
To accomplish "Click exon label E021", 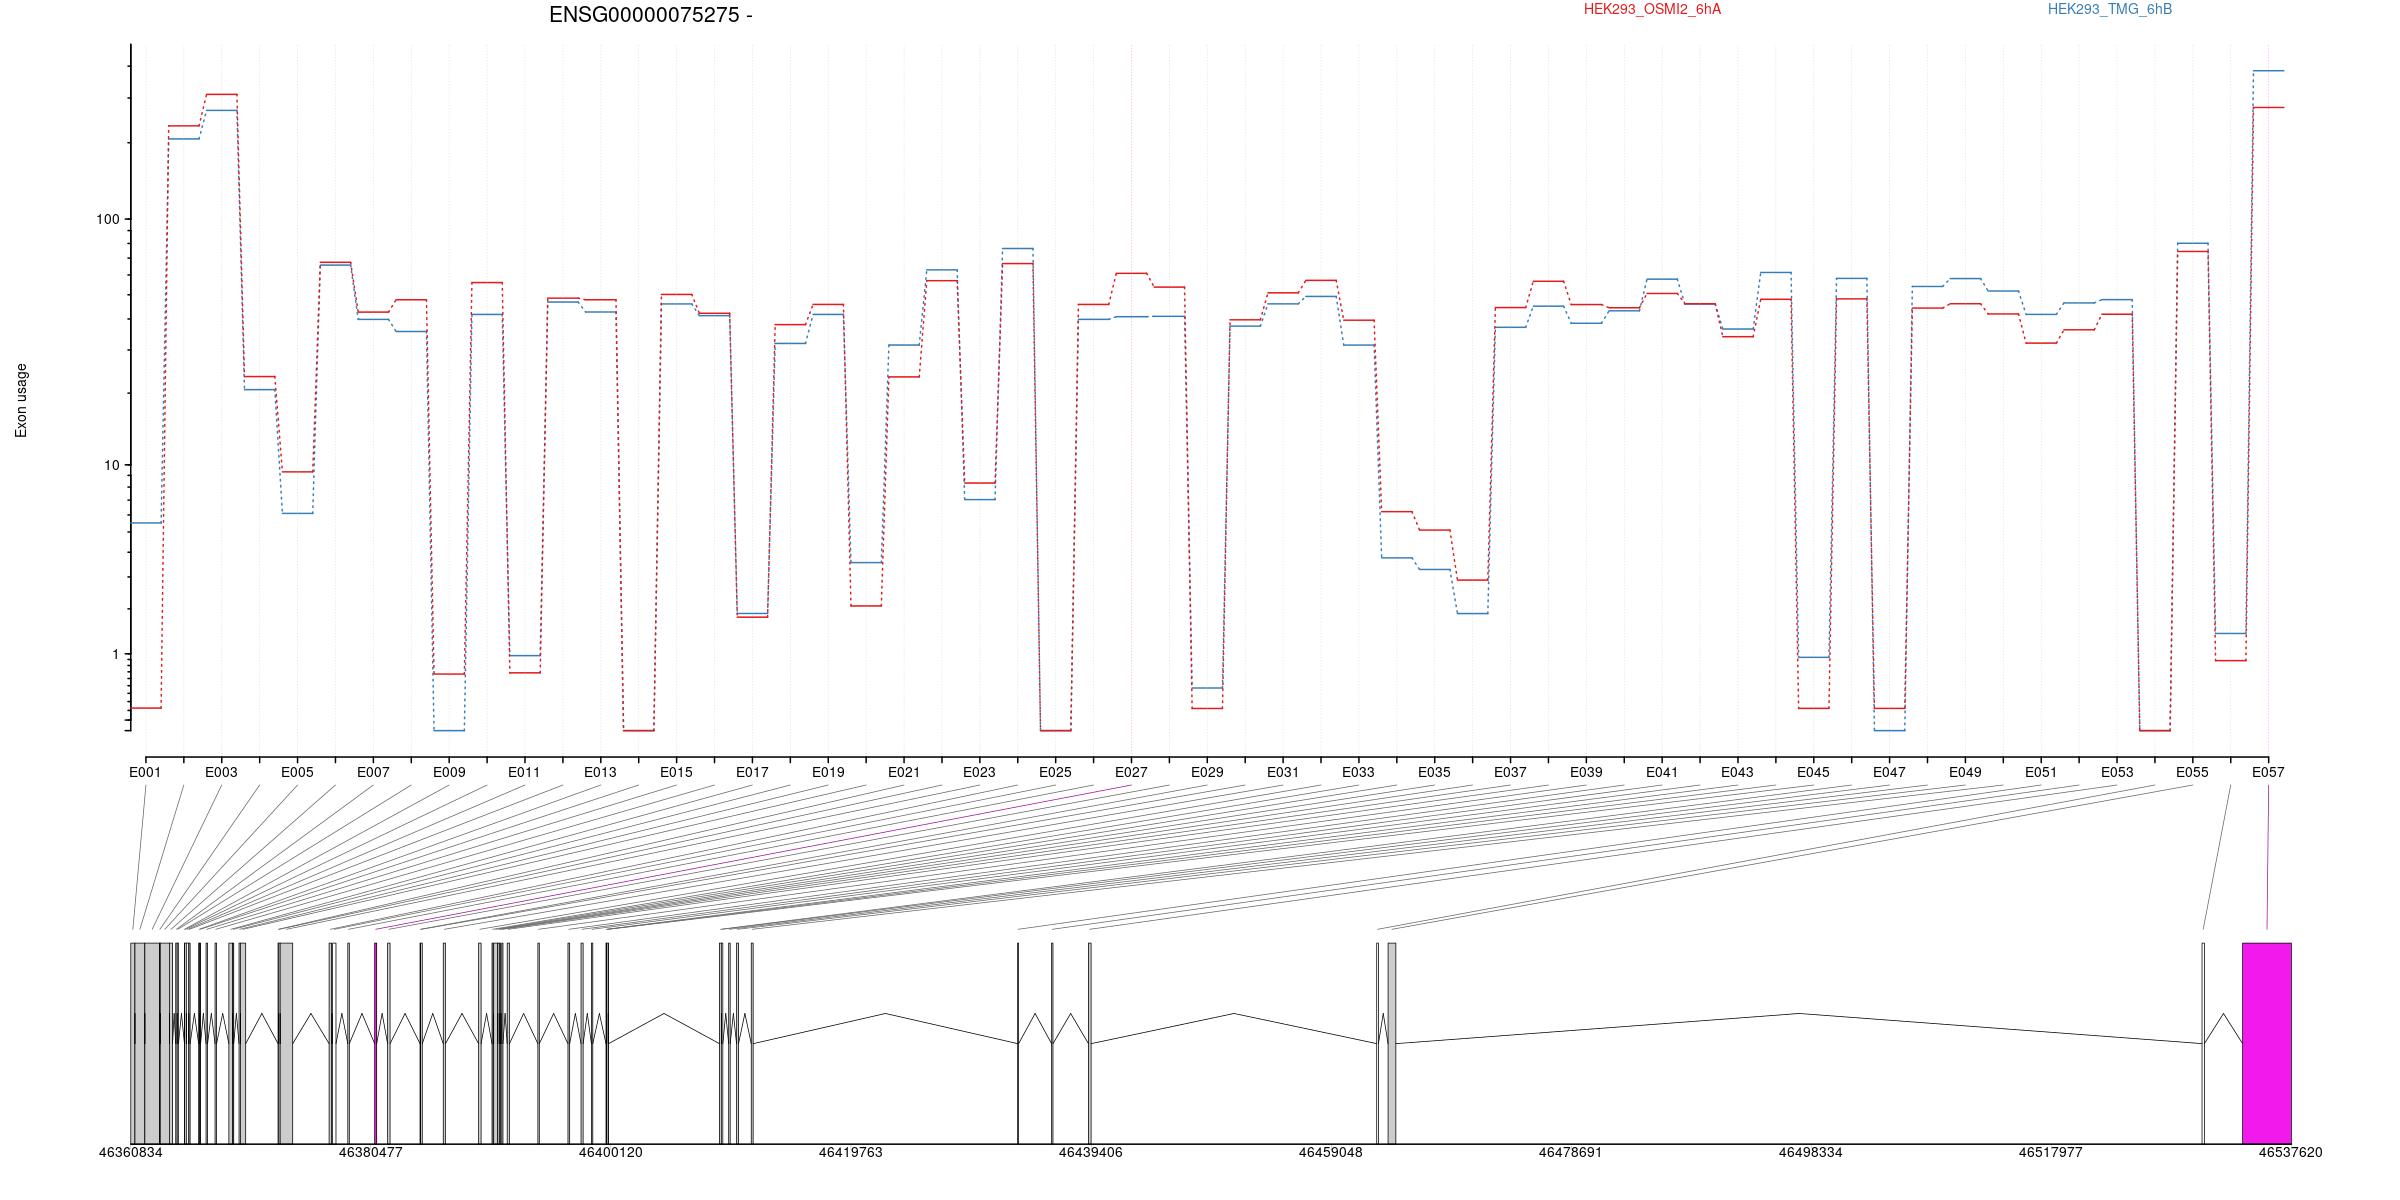I will click(904, 772).
